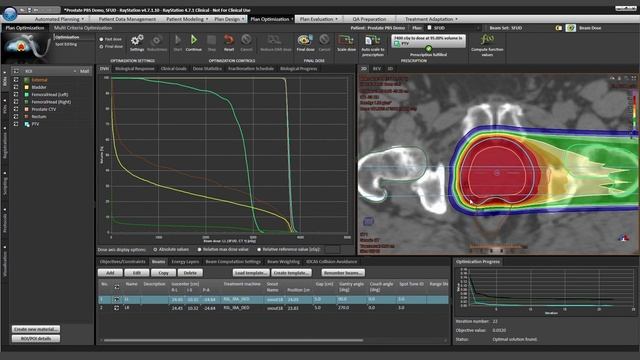
Task: Click fullscreen icon in 2D view corner
Action: (x=633, y=78)
